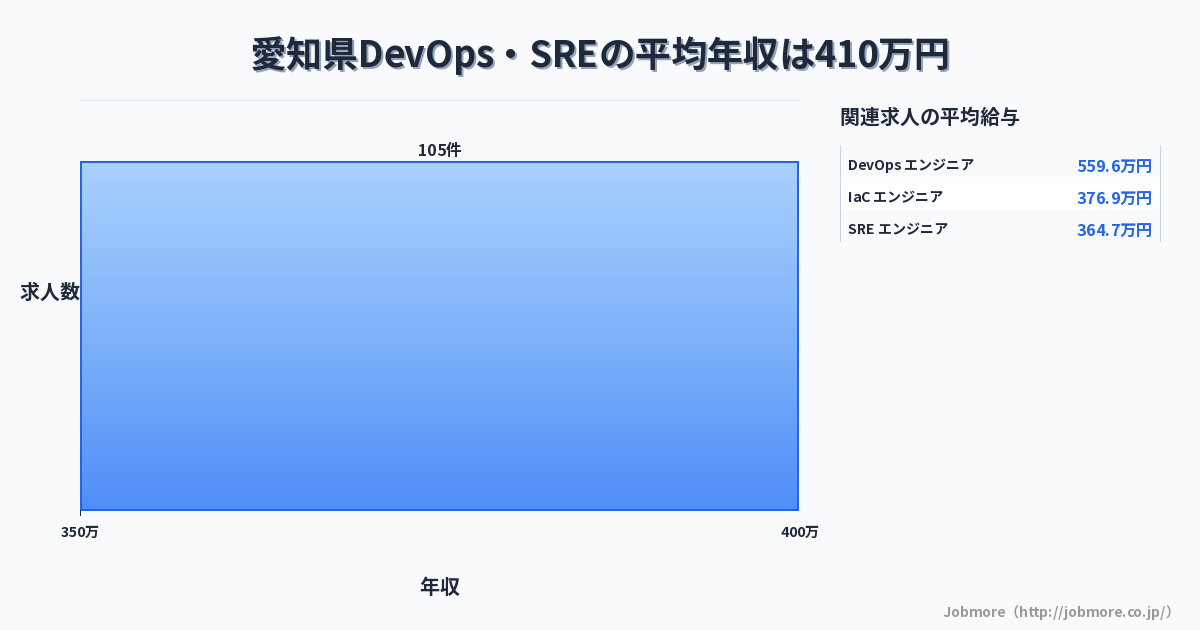Select the 376.9万円 salary value
Screen dimensions: 1200x630
point(1114,198)
